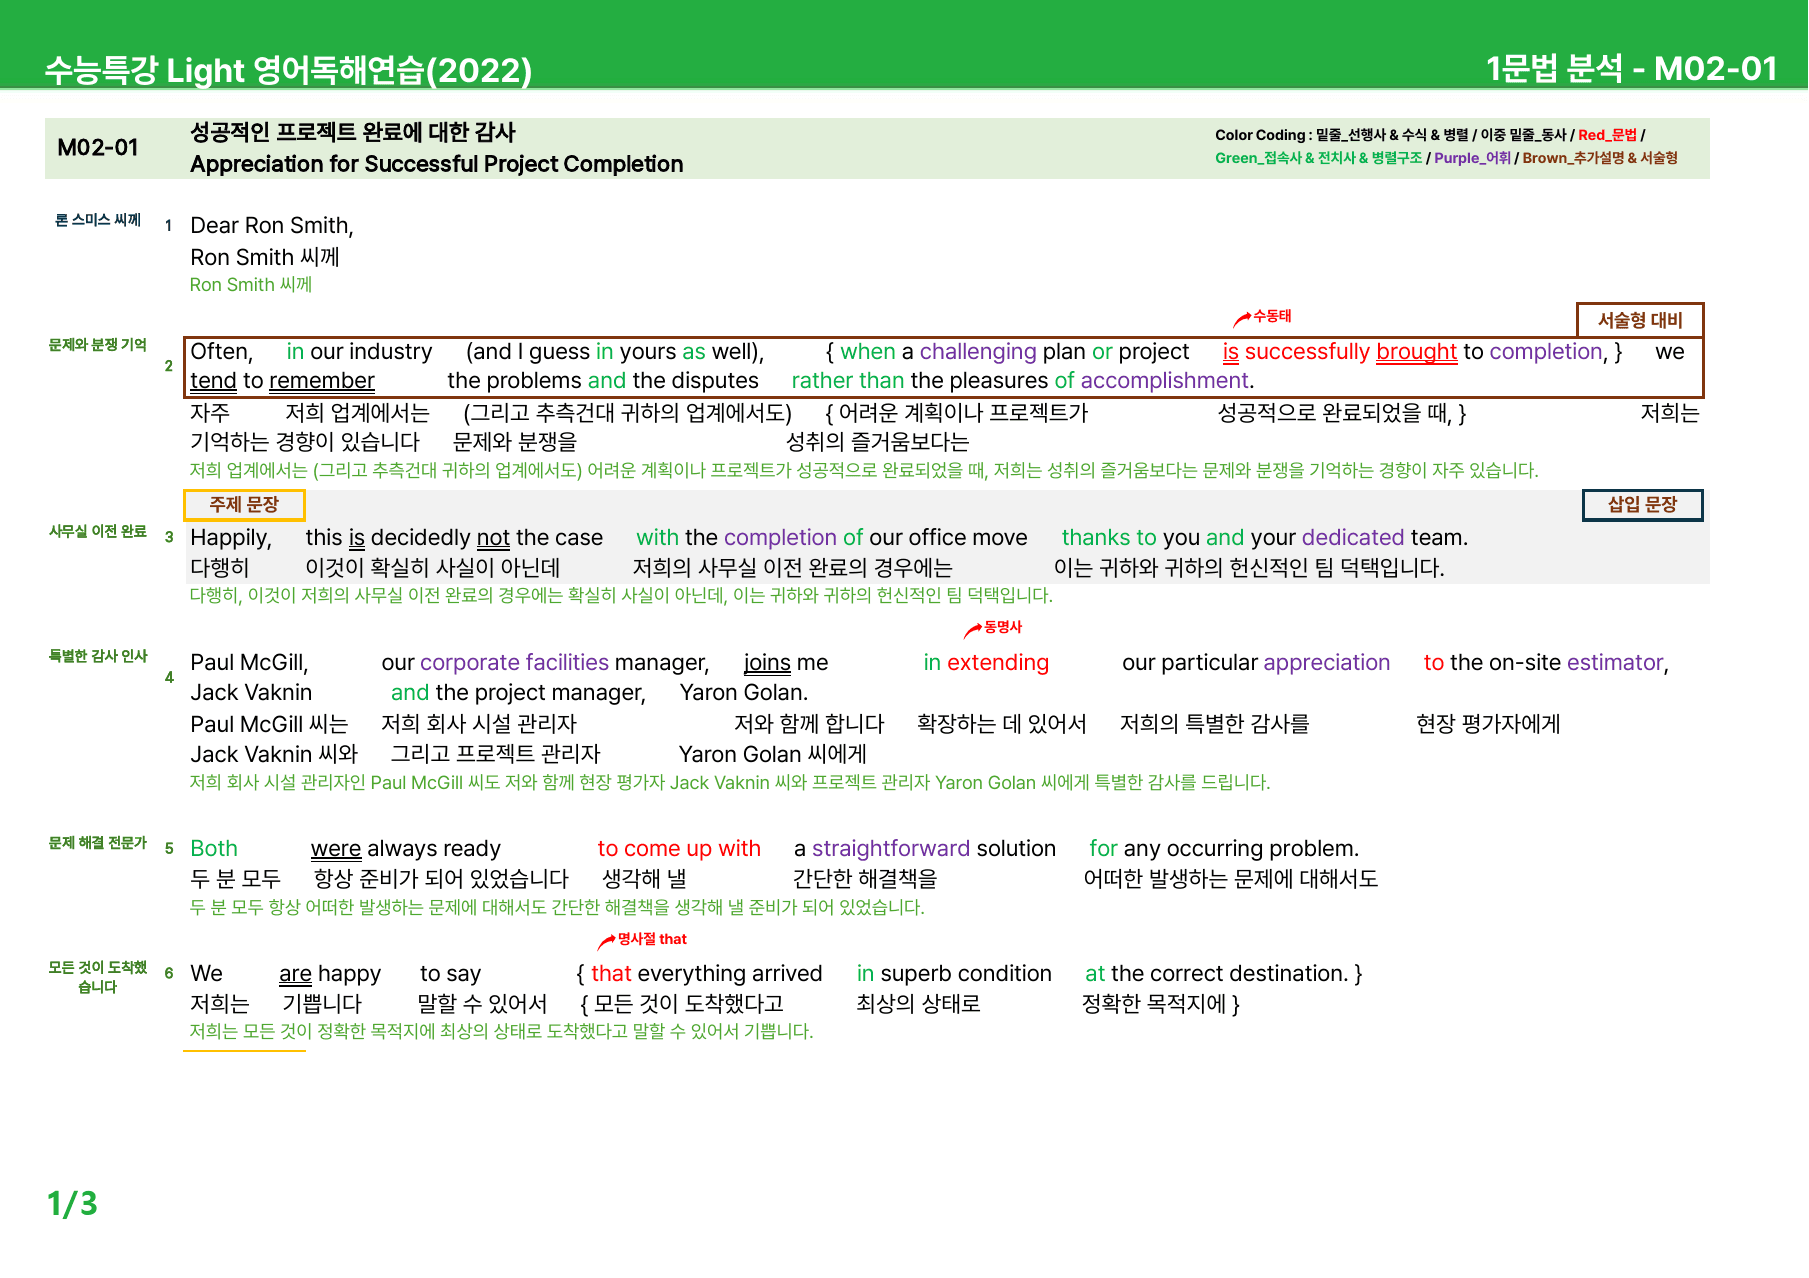Screen dimensions: 1809x1278
Task: Click the word 'Happily,' in sentence 3
Action: pos(231,538)
